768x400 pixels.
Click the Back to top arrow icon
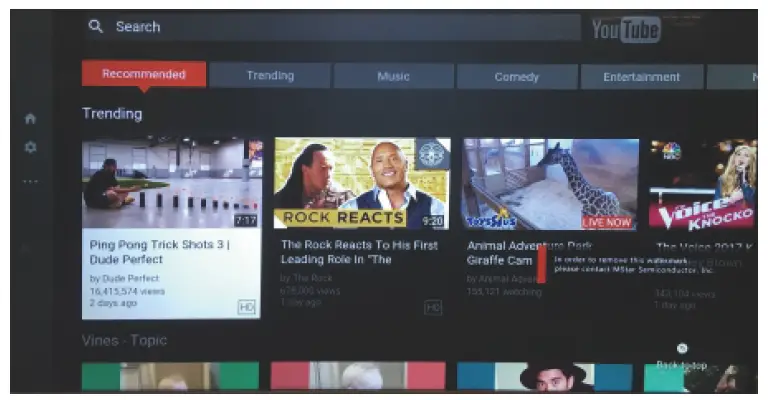click(682, 348)
